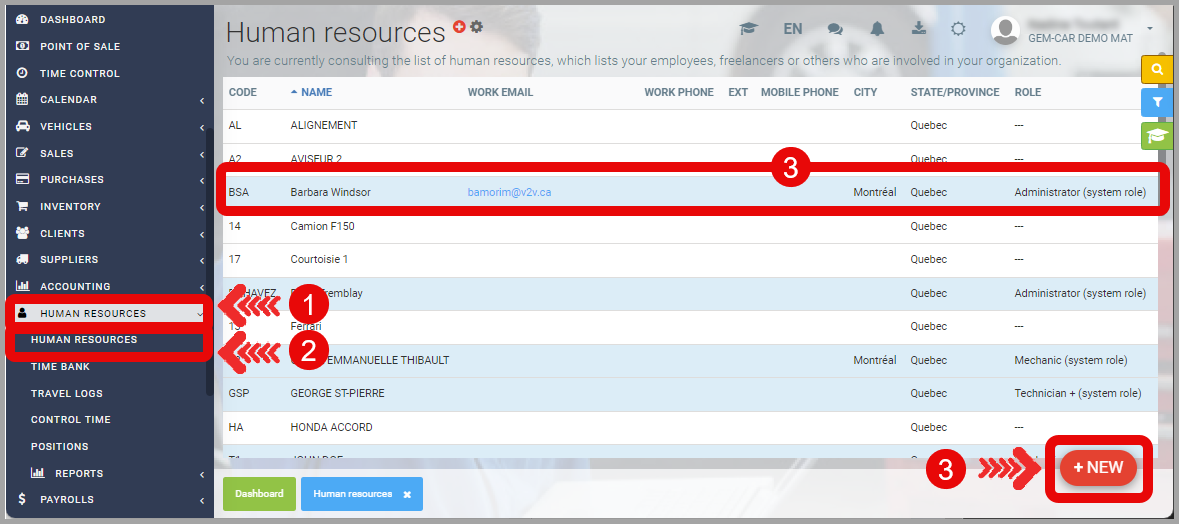Click the yellow search side button
This screenshot has height=524, width=1179.
[1157, 69]
